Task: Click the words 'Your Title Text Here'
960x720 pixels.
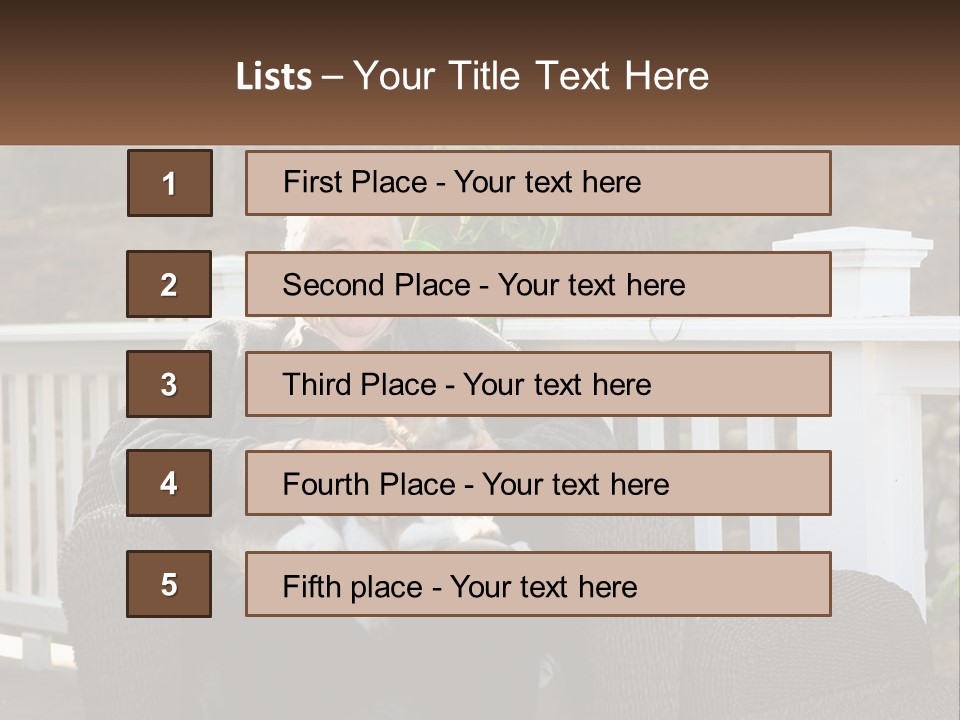Action: (x=530, y=76)
